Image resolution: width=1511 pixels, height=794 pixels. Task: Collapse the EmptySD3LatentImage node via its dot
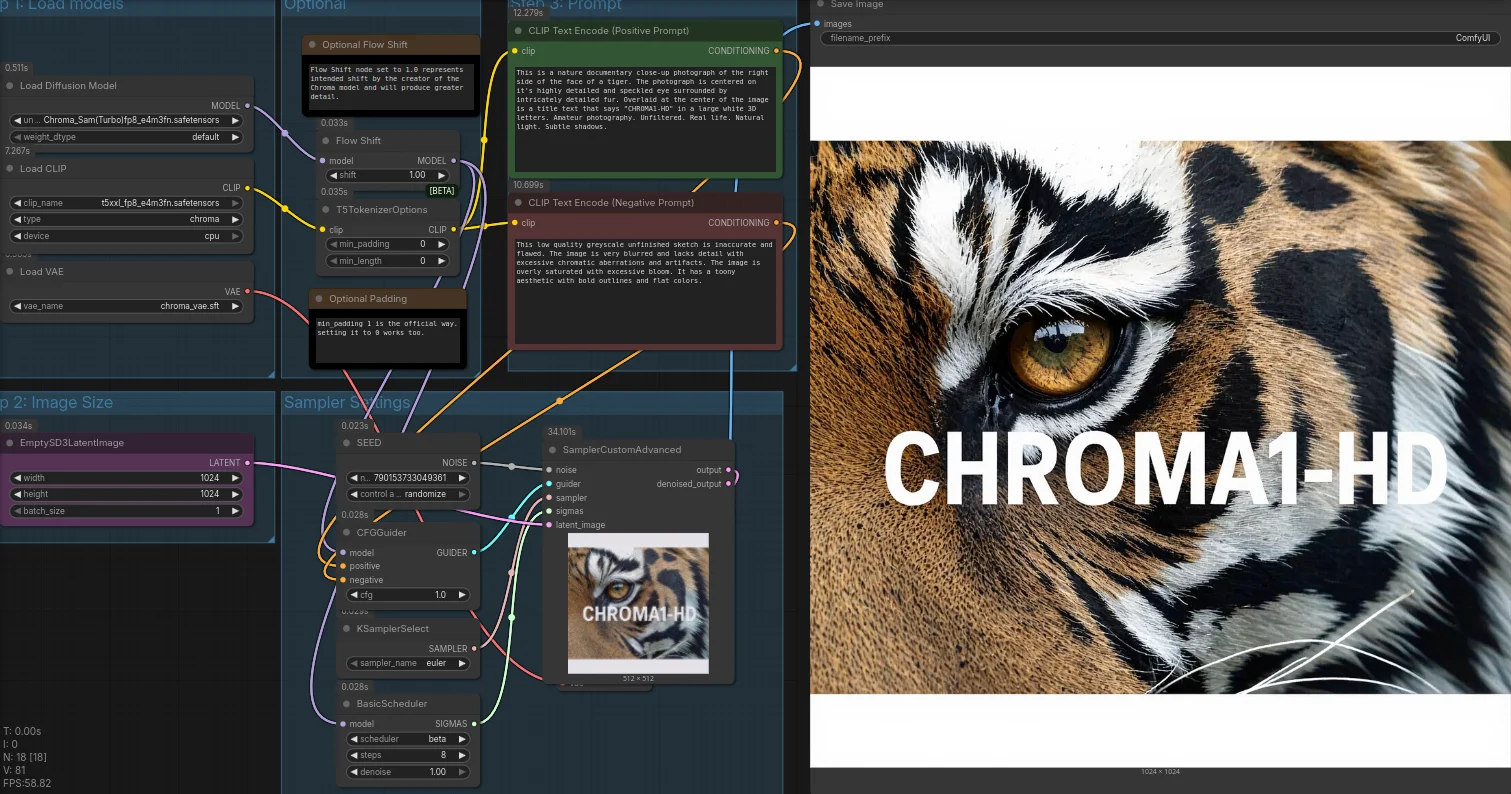point(10,443)
